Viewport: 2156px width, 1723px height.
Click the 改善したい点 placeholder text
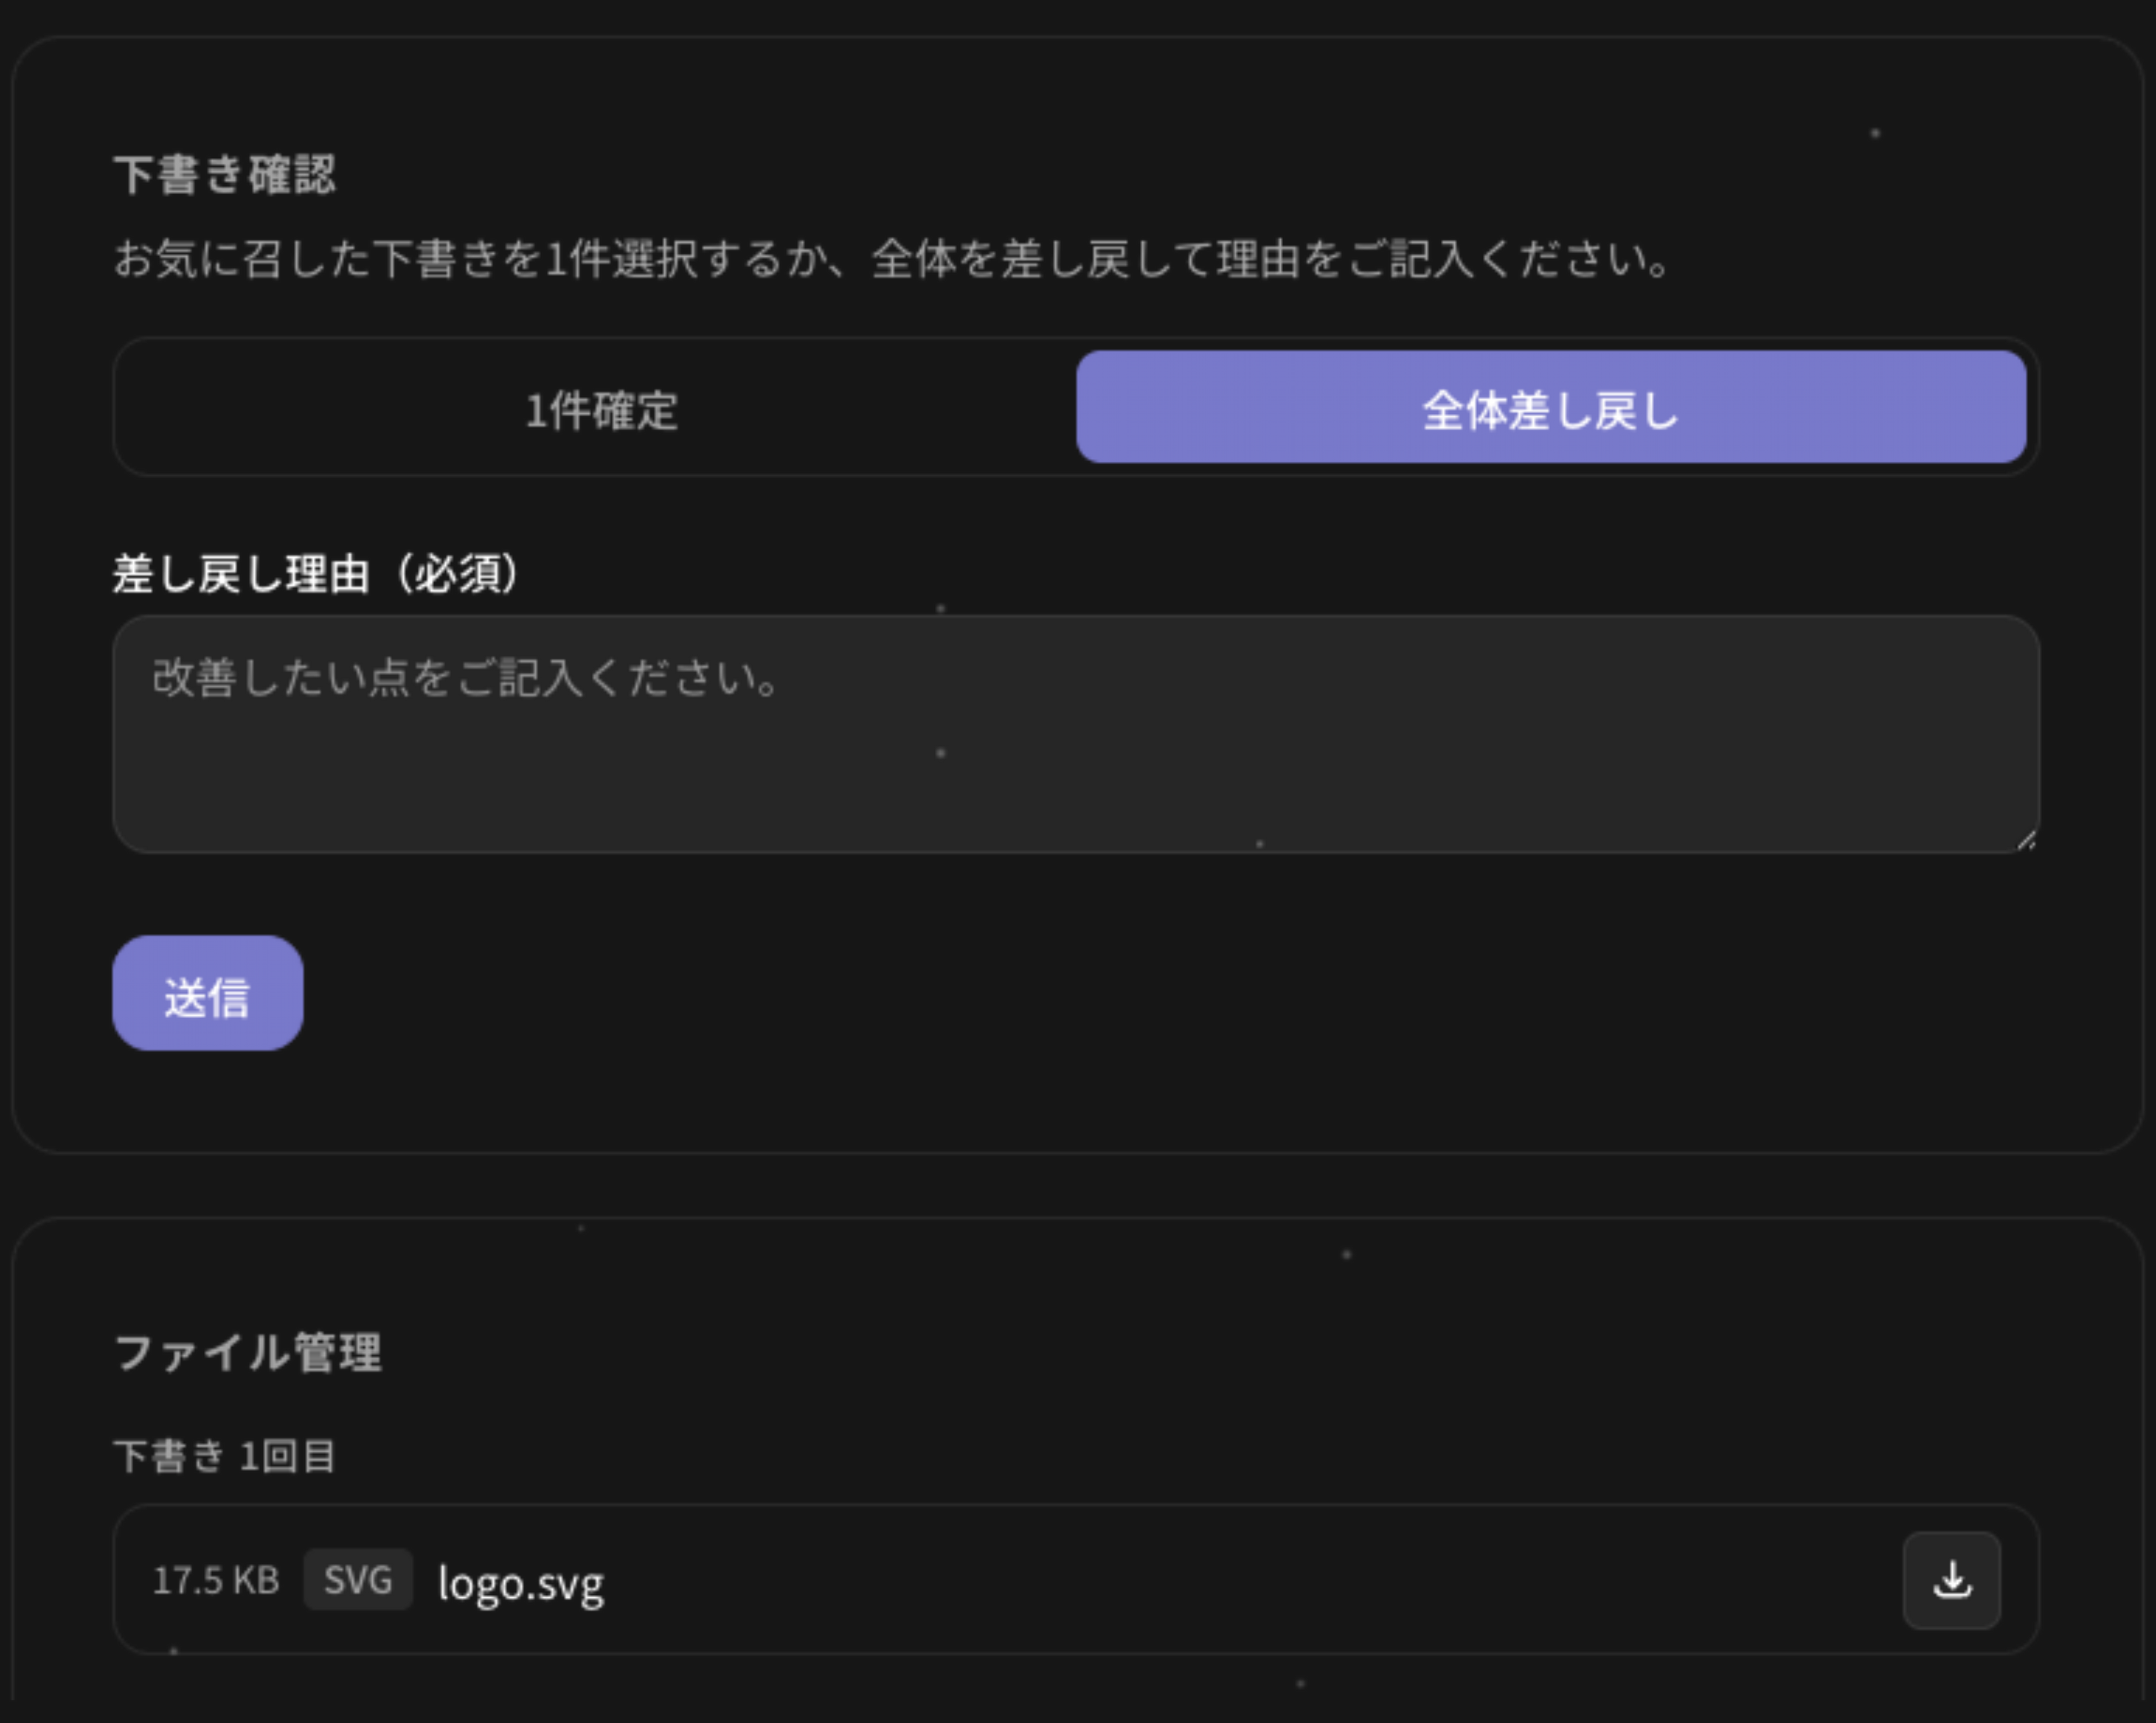tap(465, 678)
